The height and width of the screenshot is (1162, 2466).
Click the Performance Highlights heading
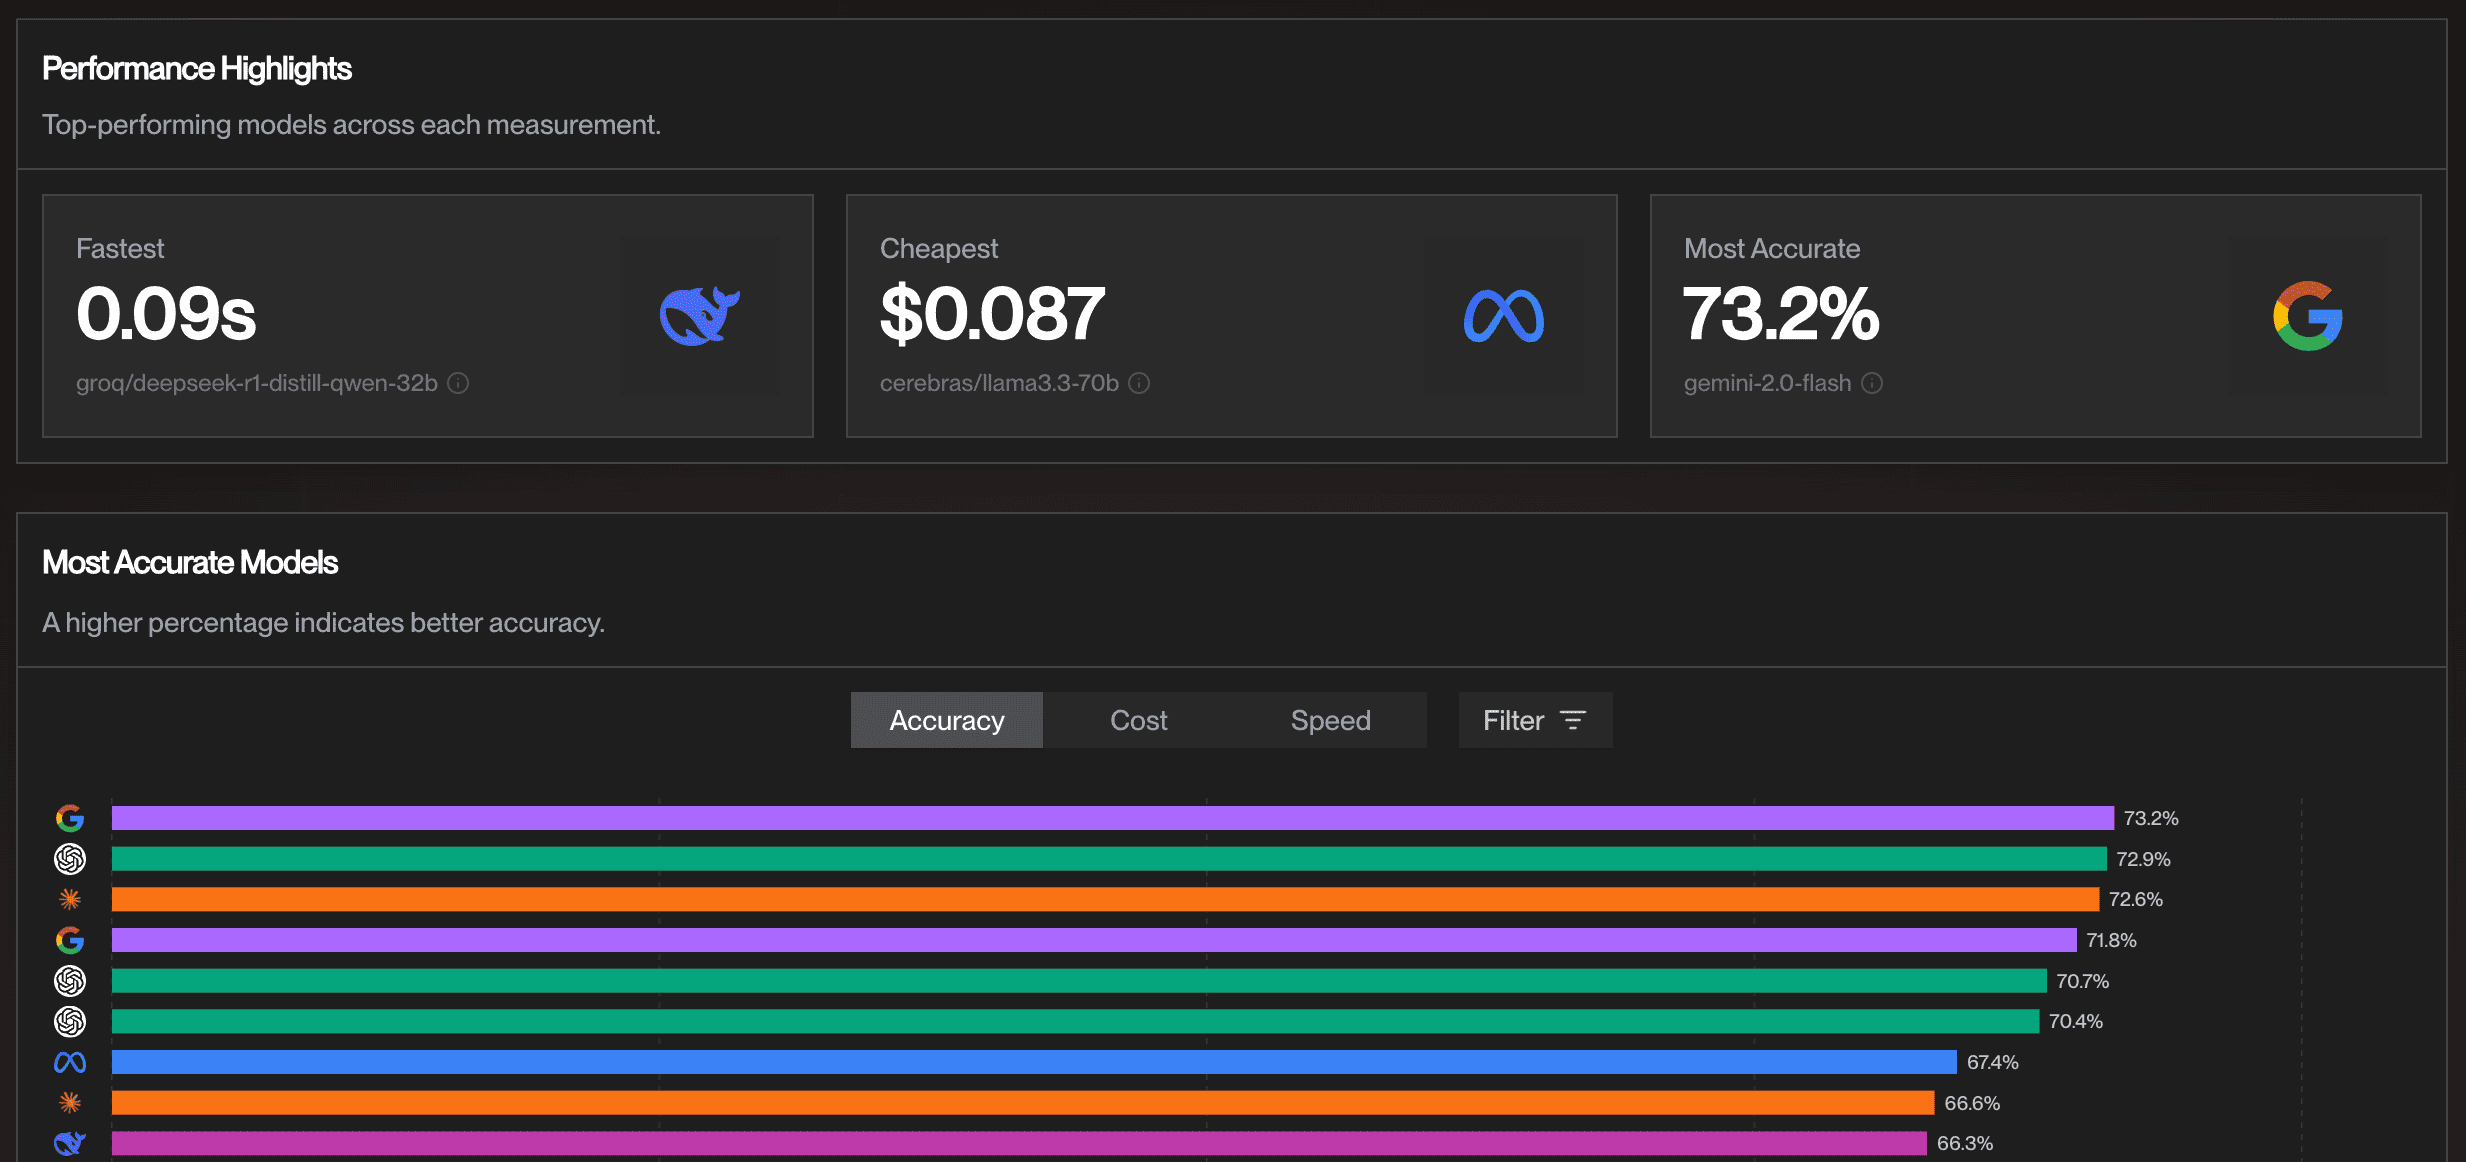pyautogui.click(x=196, y=68)
